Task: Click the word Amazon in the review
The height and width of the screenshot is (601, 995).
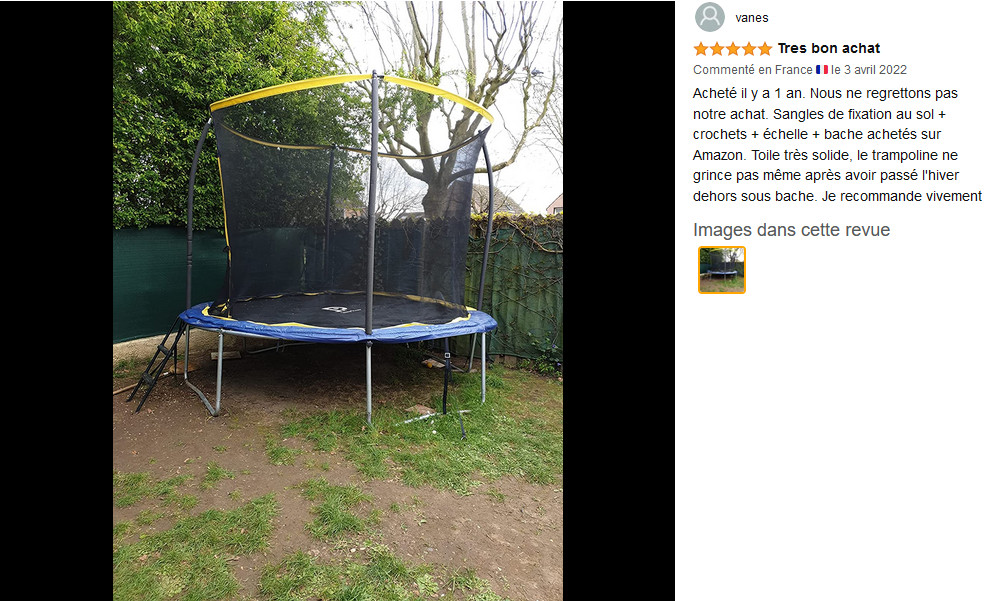Action: point(718,155)
